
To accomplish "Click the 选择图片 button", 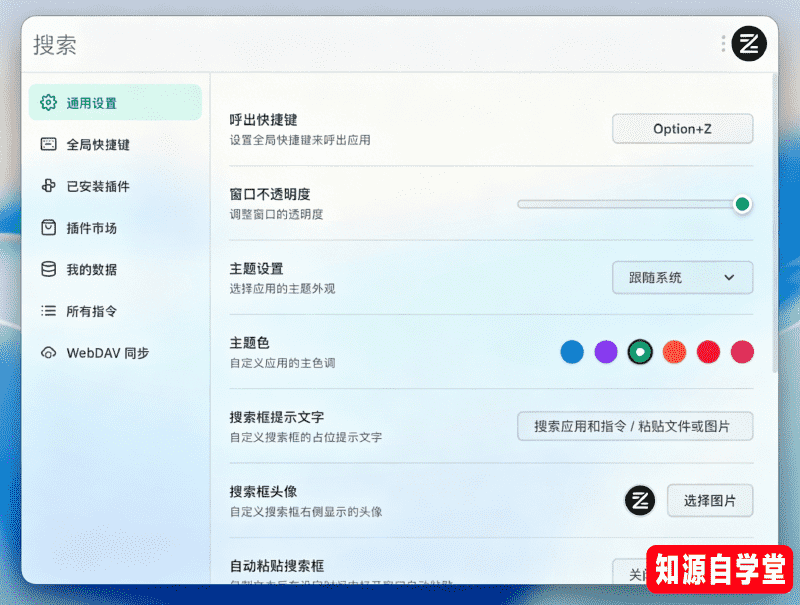I will pos(710,500).
